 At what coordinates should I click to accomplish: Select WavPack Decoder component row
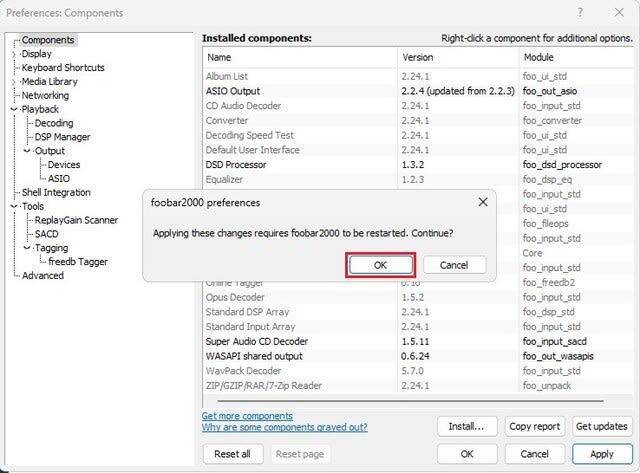click(418, 371)
